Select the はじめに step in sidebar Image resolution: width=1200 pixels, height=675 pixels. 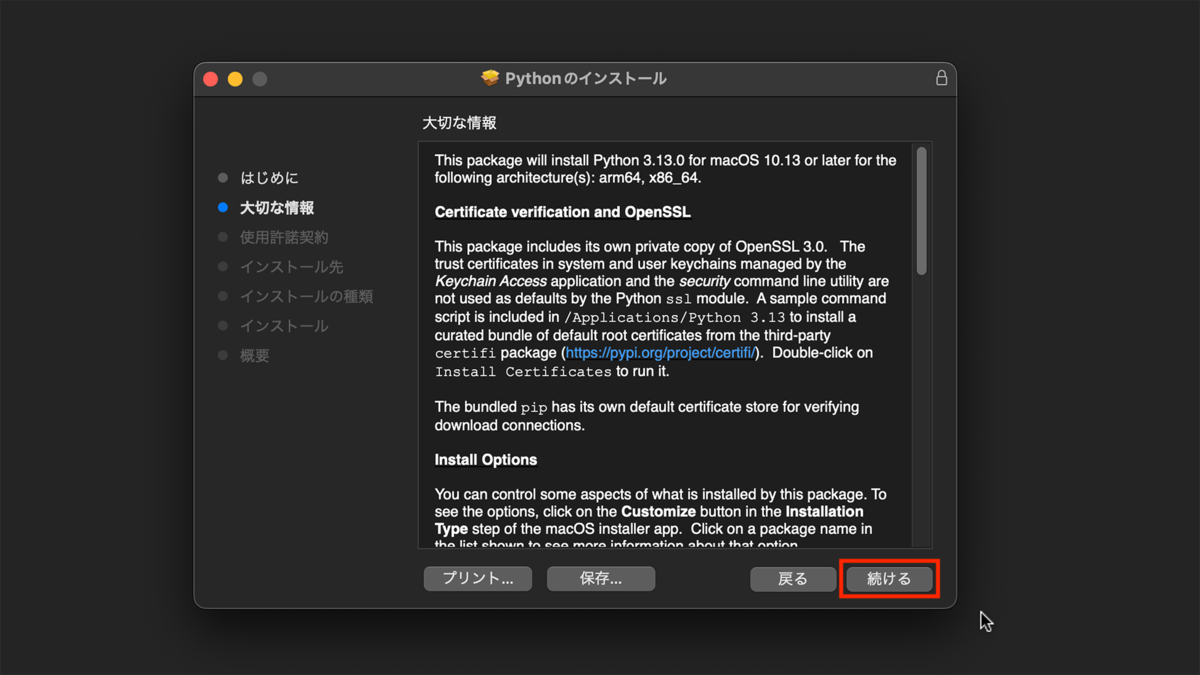pos(269,178)
